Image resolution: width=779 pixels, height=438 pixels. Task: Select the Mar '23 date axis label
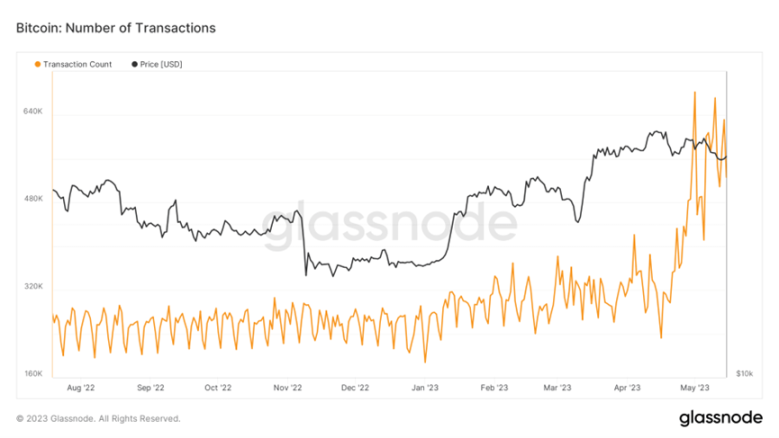(x=557, y=387)
